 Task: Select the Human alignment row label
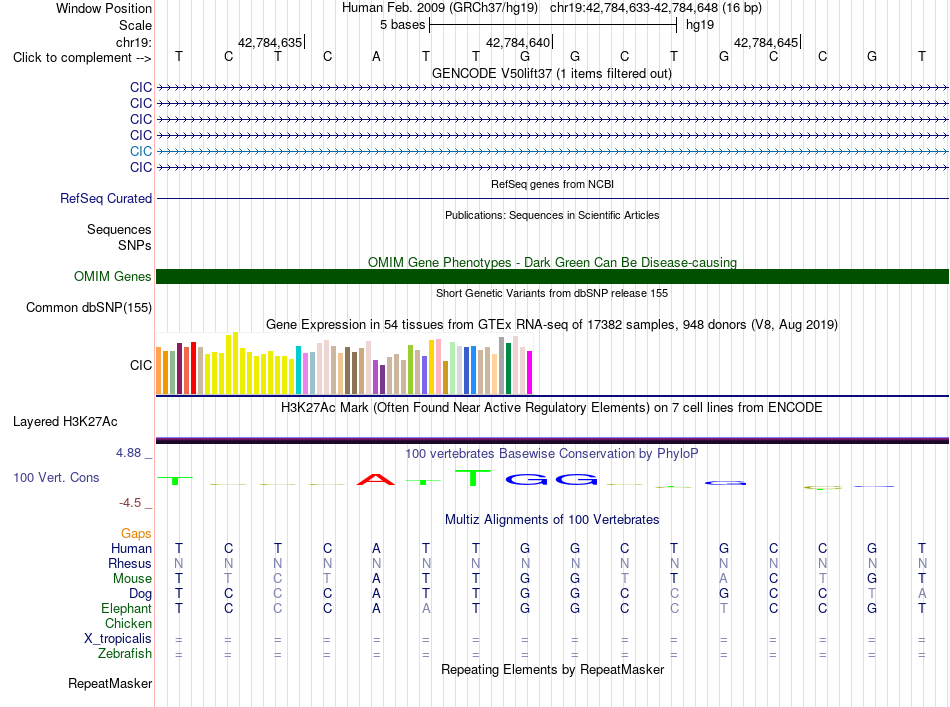131,548
